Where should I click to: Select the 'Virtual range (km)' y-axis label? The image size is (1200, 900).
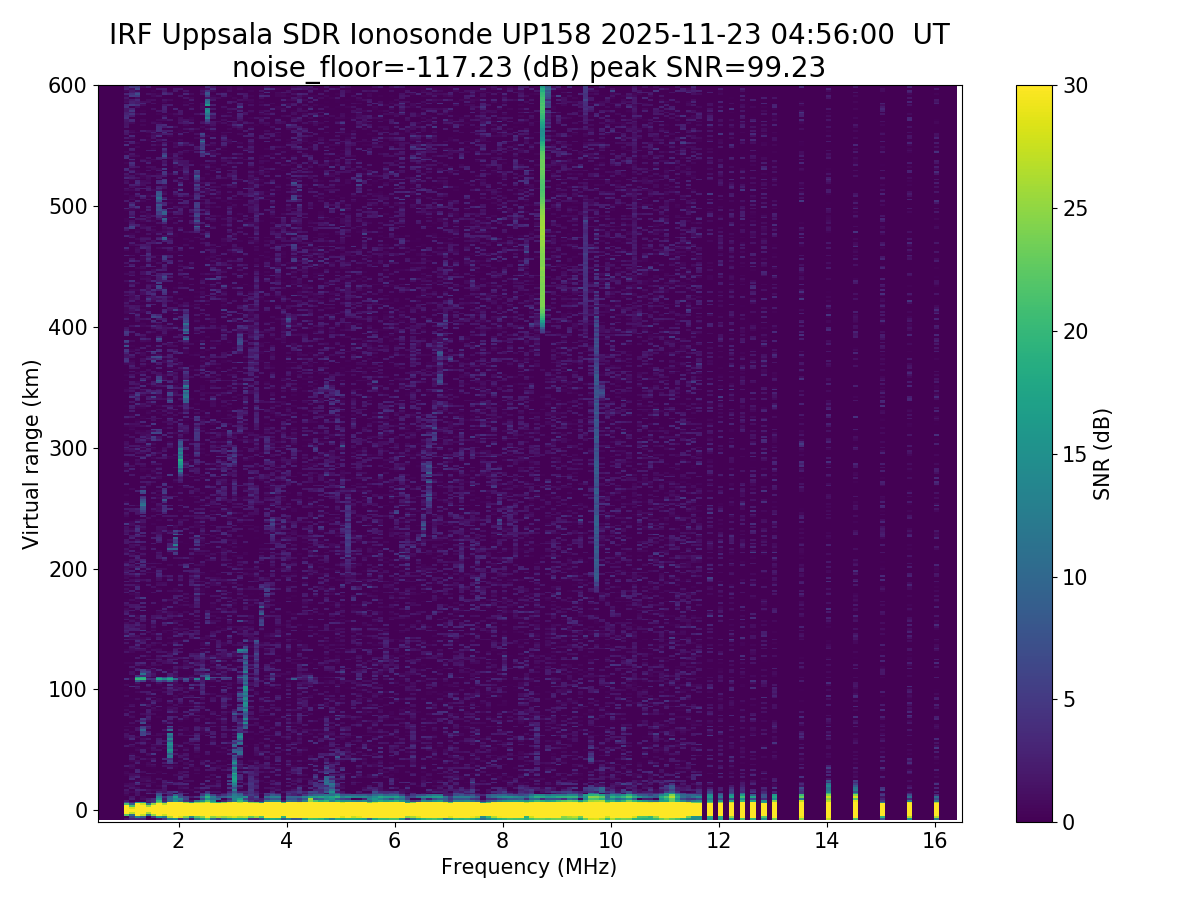(x=32, y=453)
